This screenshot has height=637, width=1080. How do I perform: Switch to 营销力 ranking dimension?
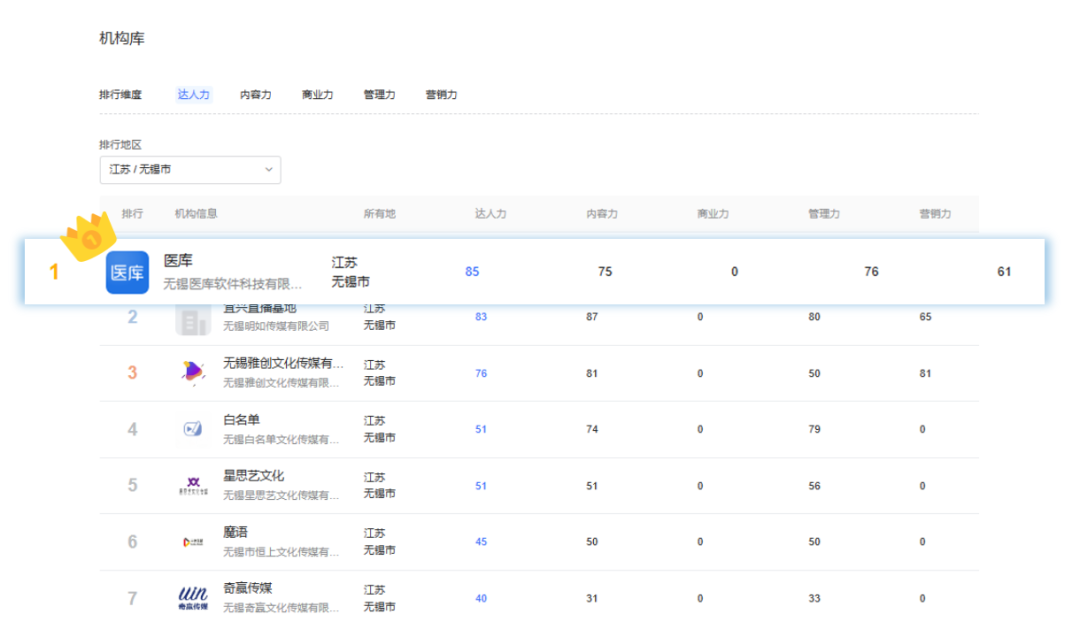[441, 95]
